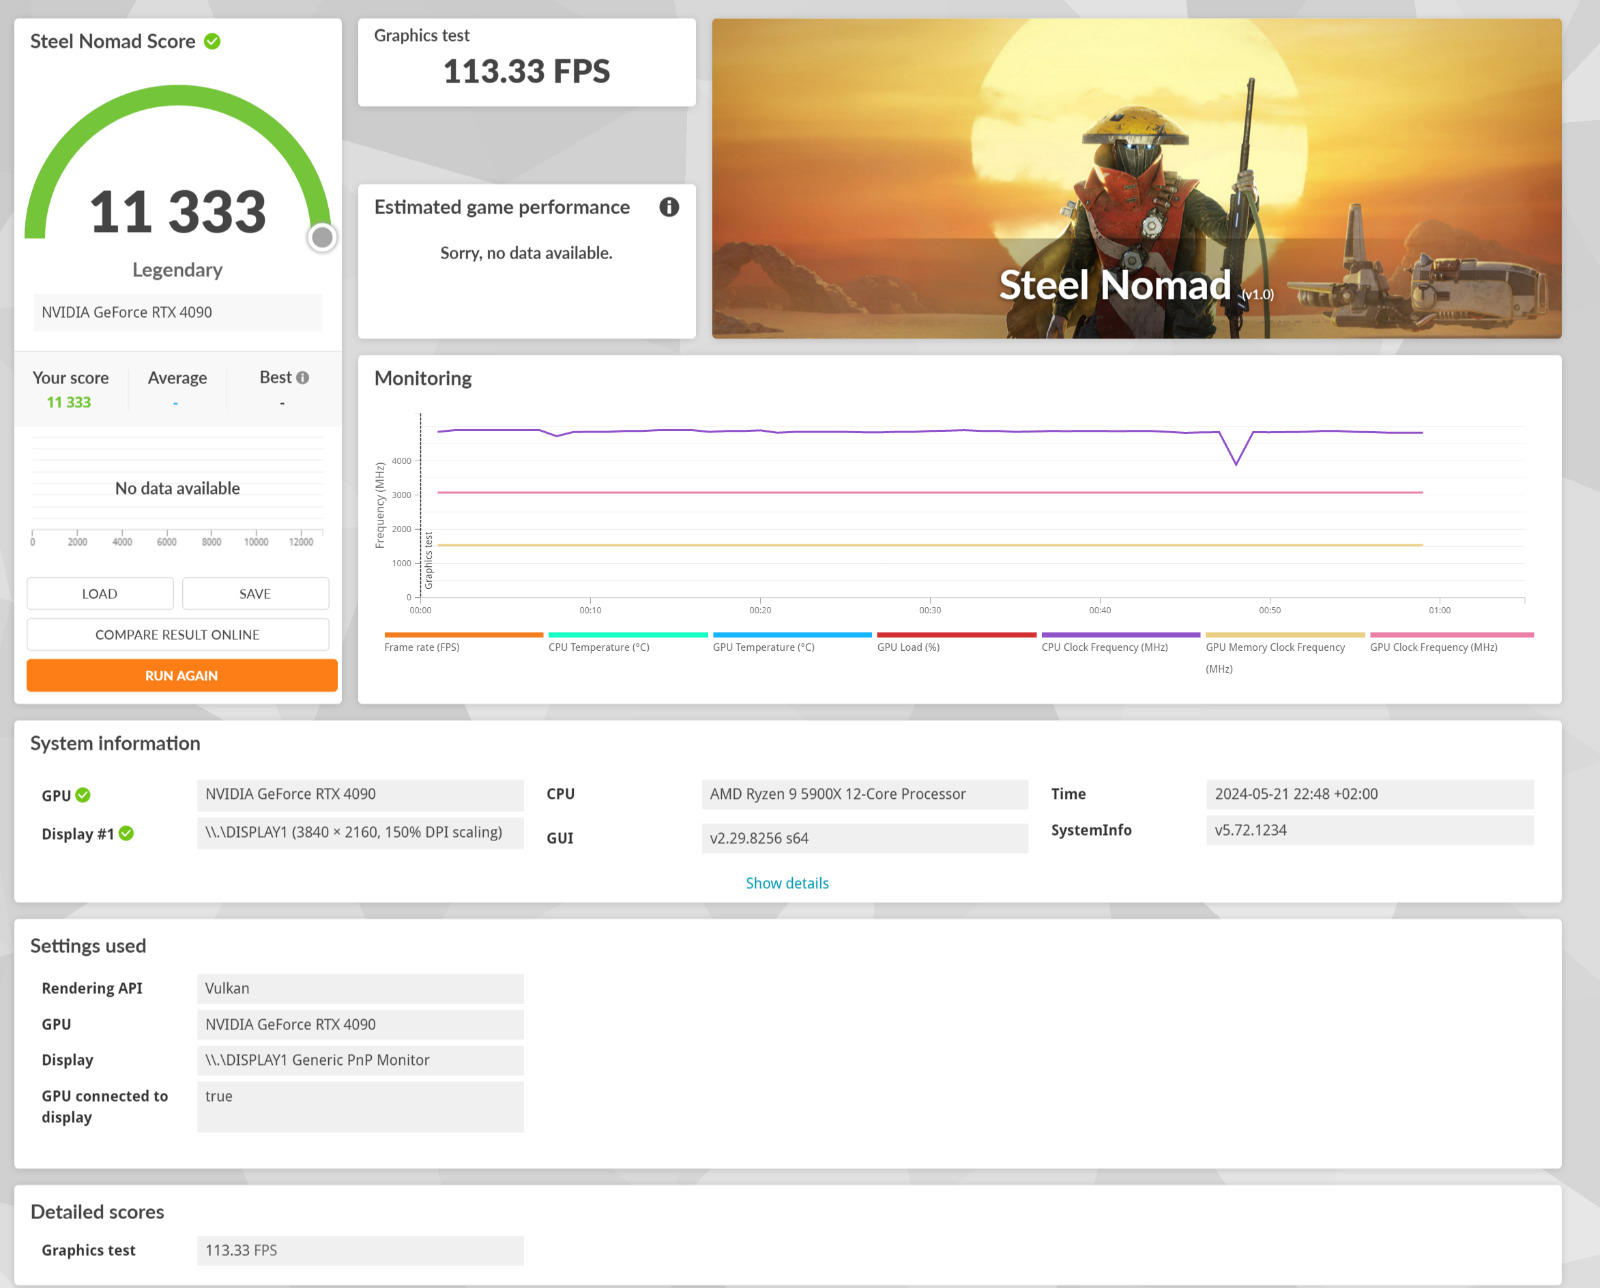The image size is (1600, 1288).
Task: Click the AMD Ryzen 9 5900X processor value
Action: [865, 795]
